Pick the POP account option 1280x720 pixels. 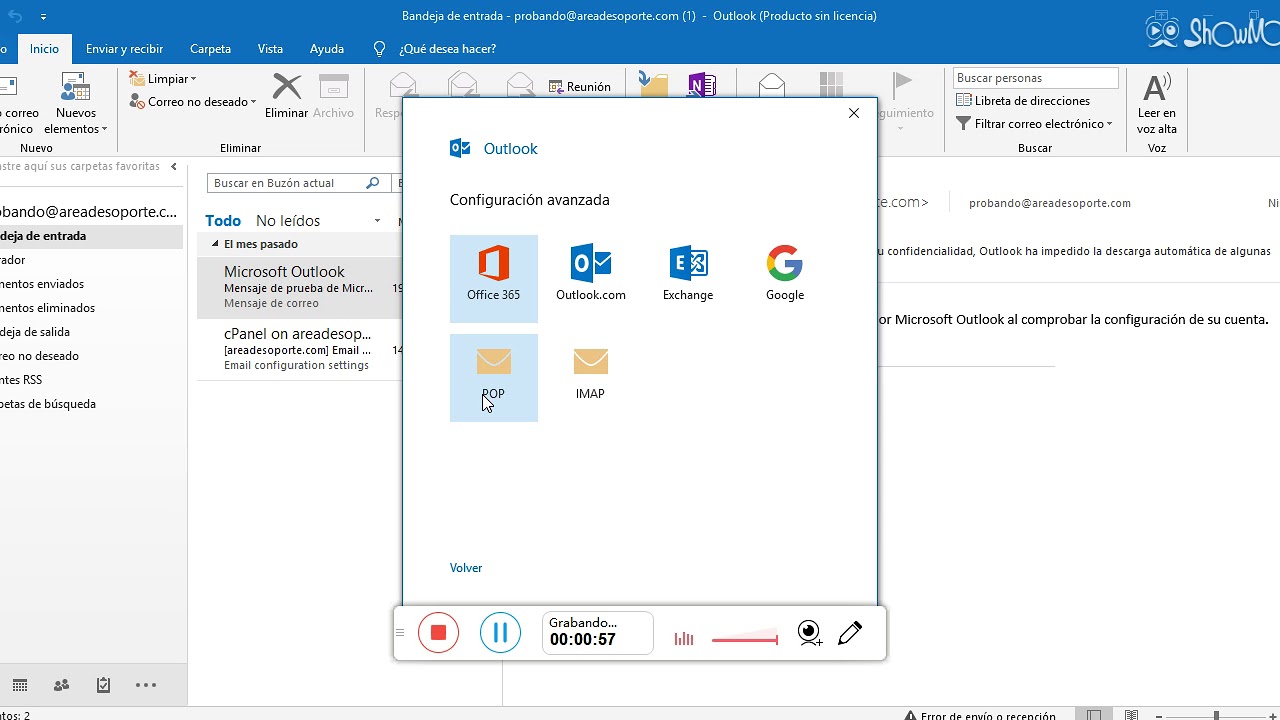pos(493,377)
